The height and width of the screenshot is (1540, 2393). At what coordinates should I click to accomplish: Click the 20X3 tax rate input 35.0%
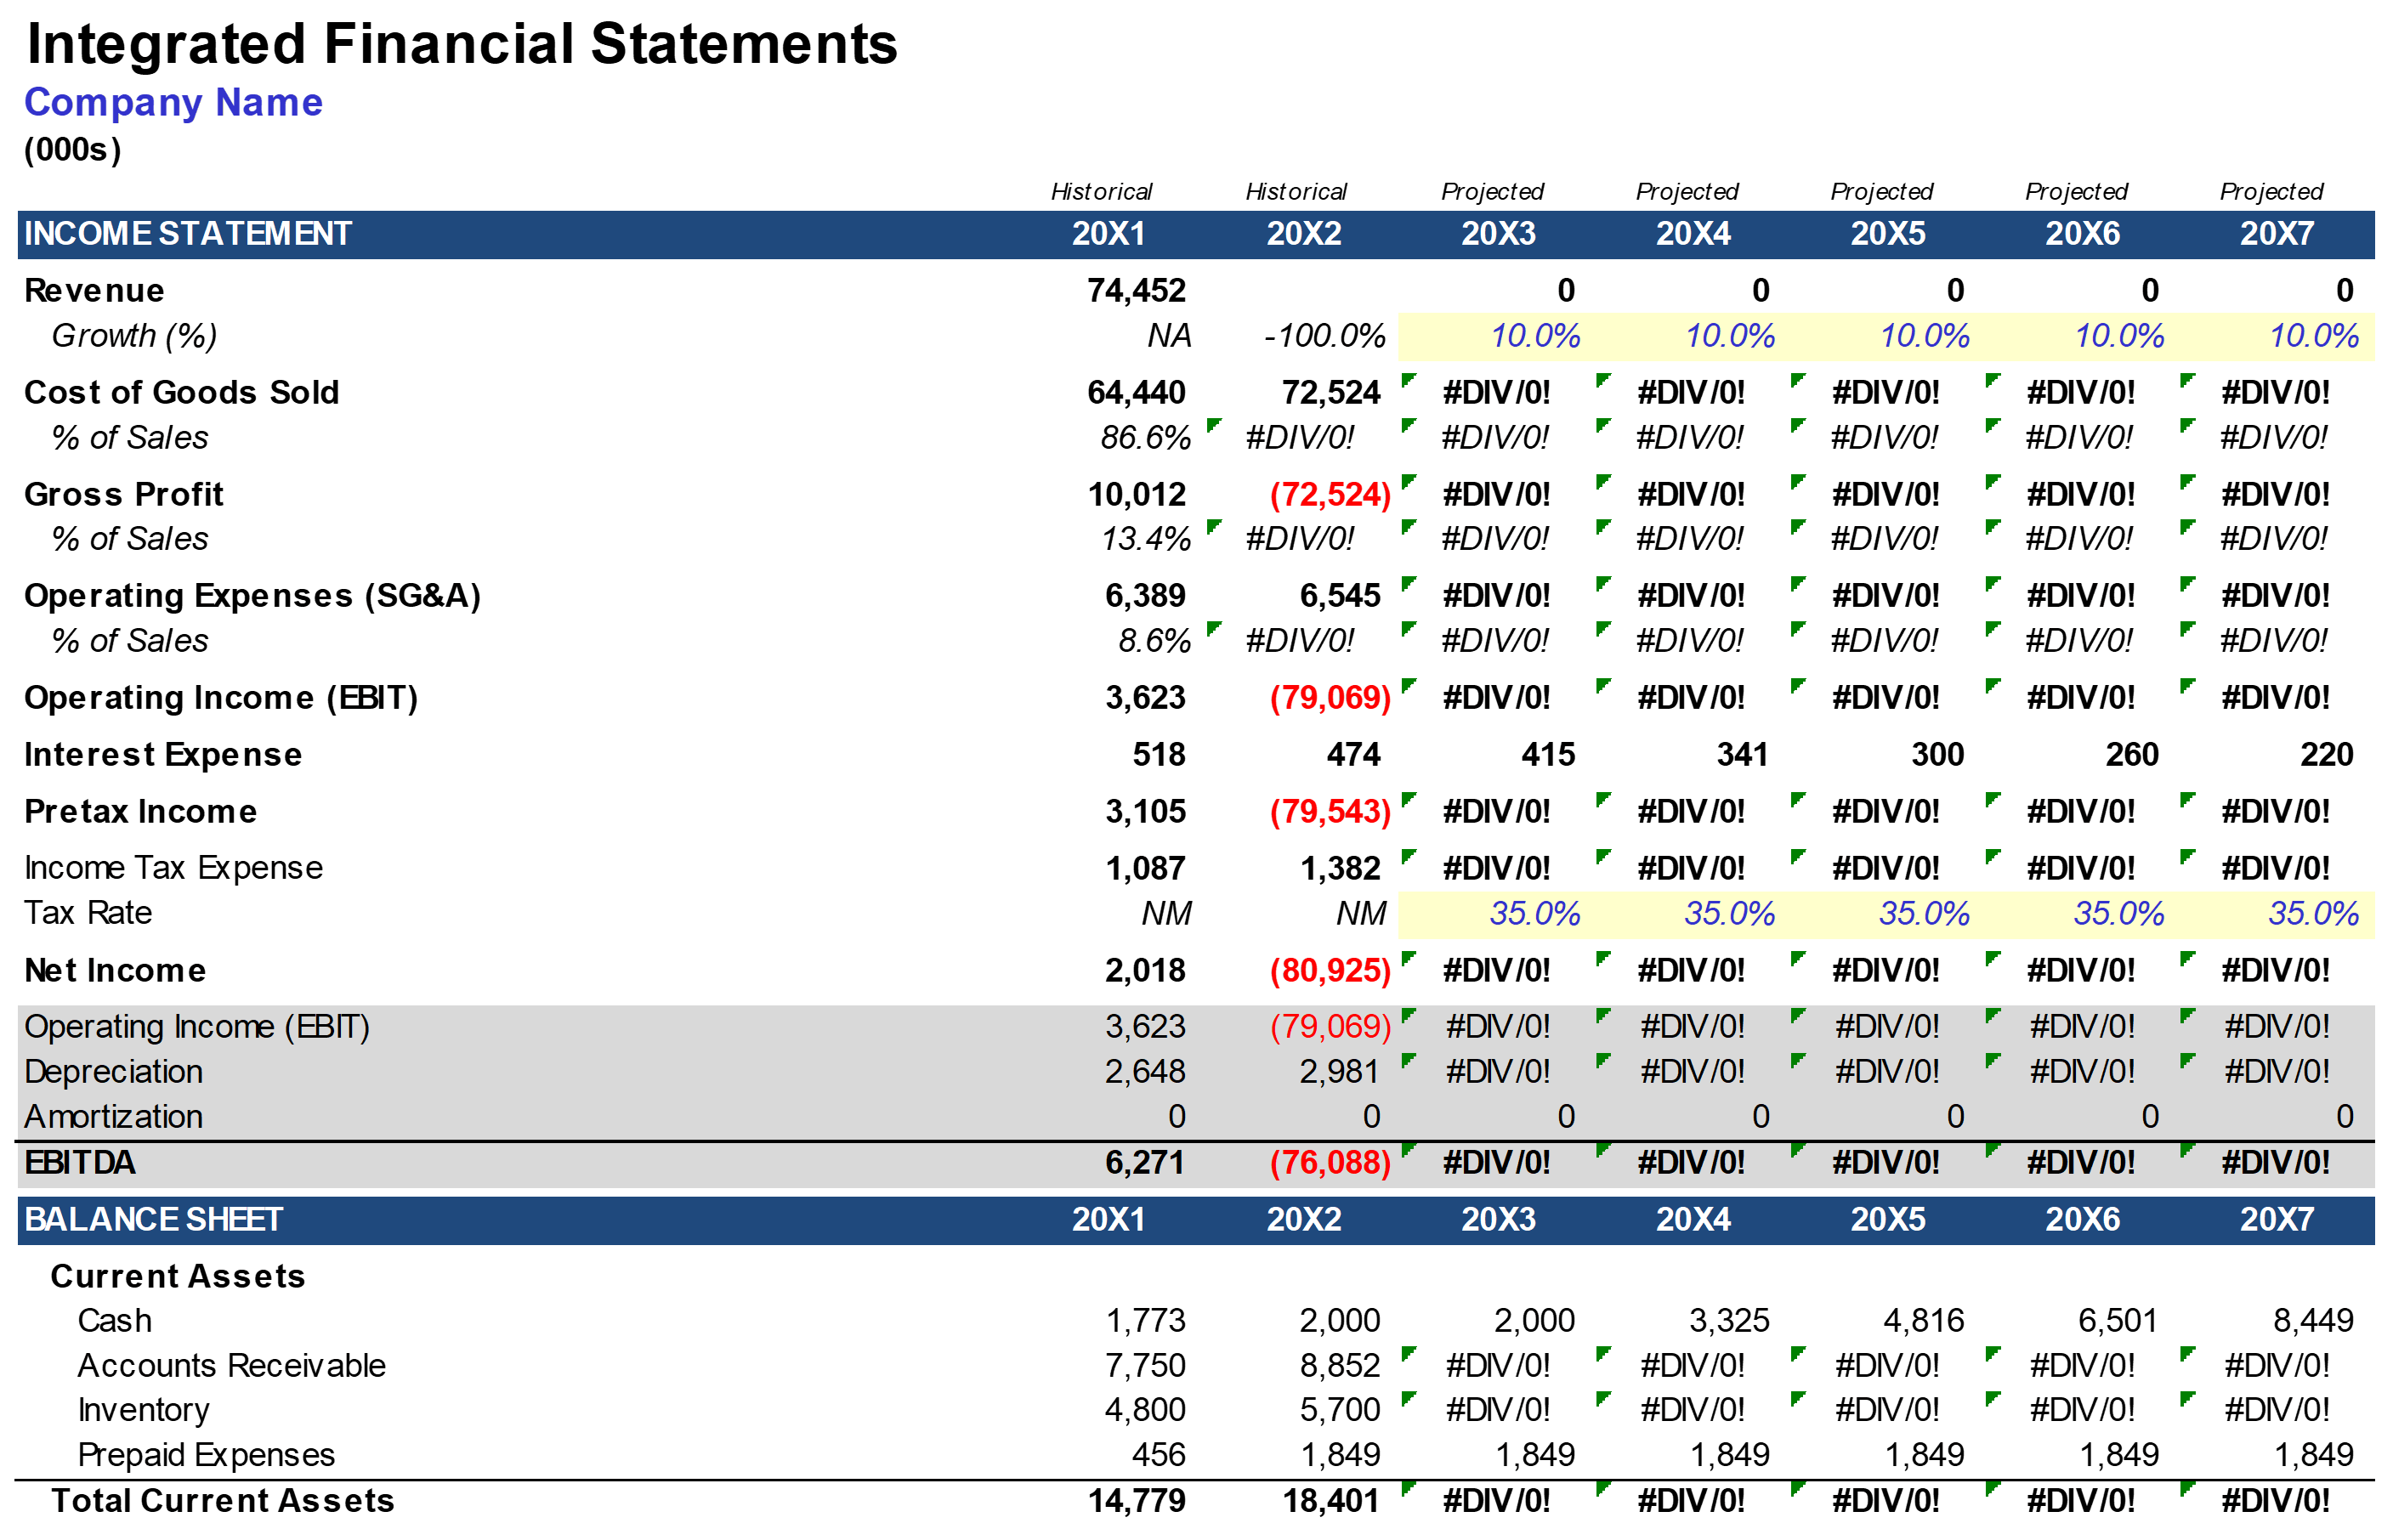click(x=1534, y=914)
